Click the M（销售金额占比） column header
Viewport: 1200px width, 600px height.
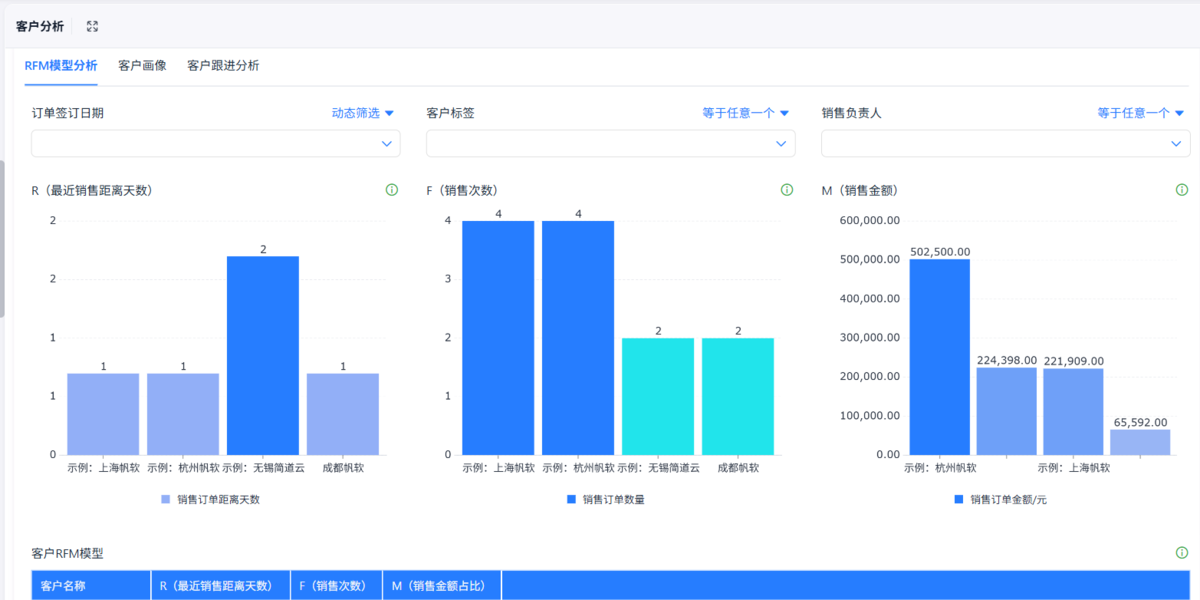click(442, 586)
